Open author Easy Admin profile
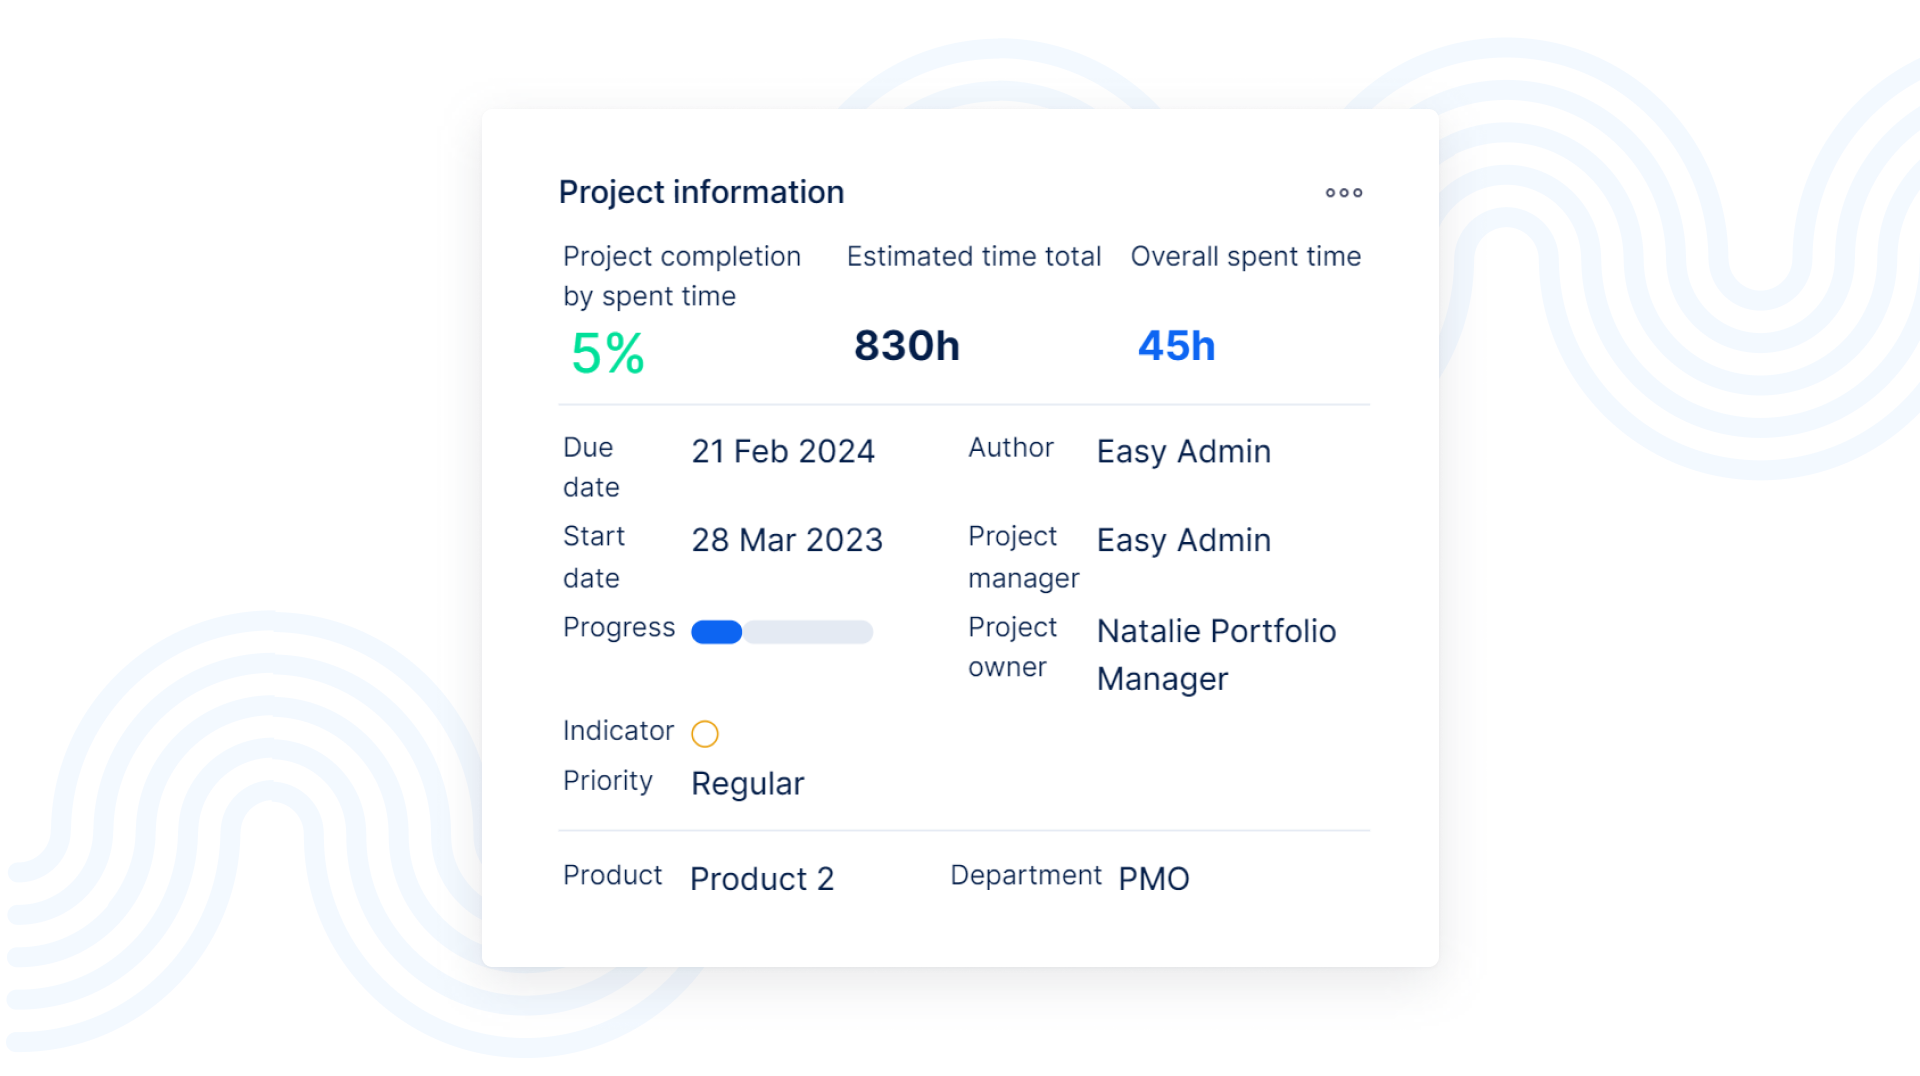Image resolution: width=1920 pixels, height=1076 pixels. 1183,451
